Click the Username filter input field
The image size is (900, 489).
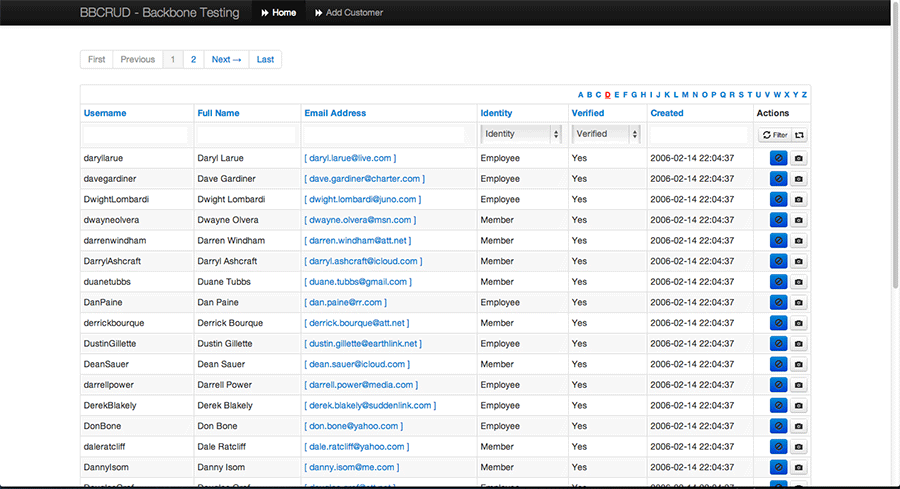tap(135, 135)
